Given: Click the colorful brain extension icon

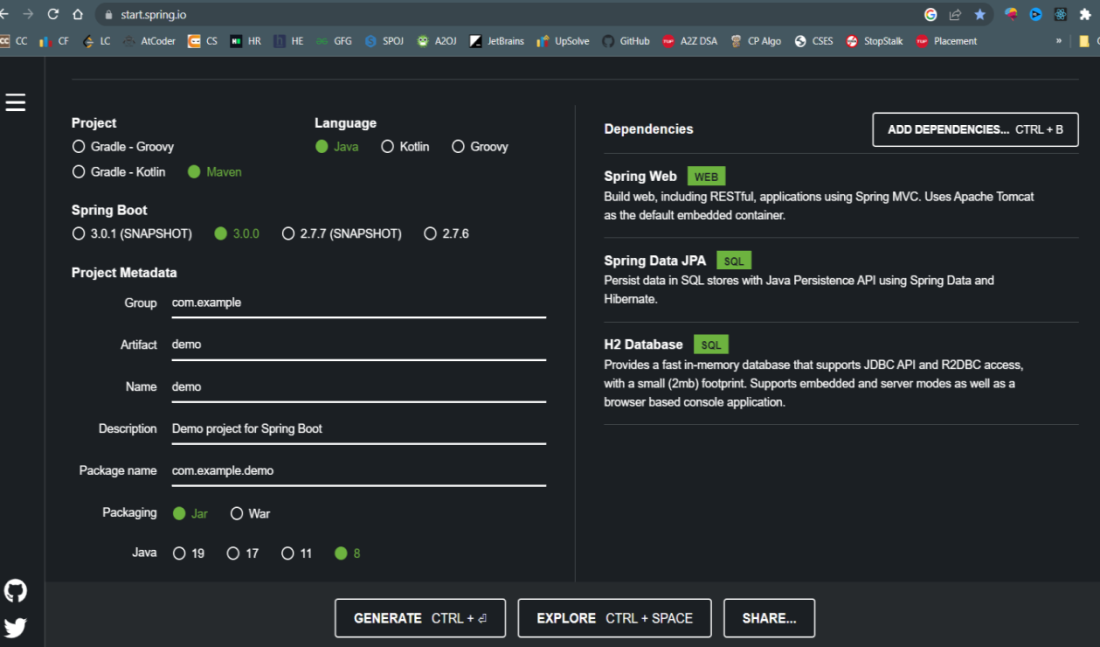Looking at the screenshot, I should [x=1011, y=15].
